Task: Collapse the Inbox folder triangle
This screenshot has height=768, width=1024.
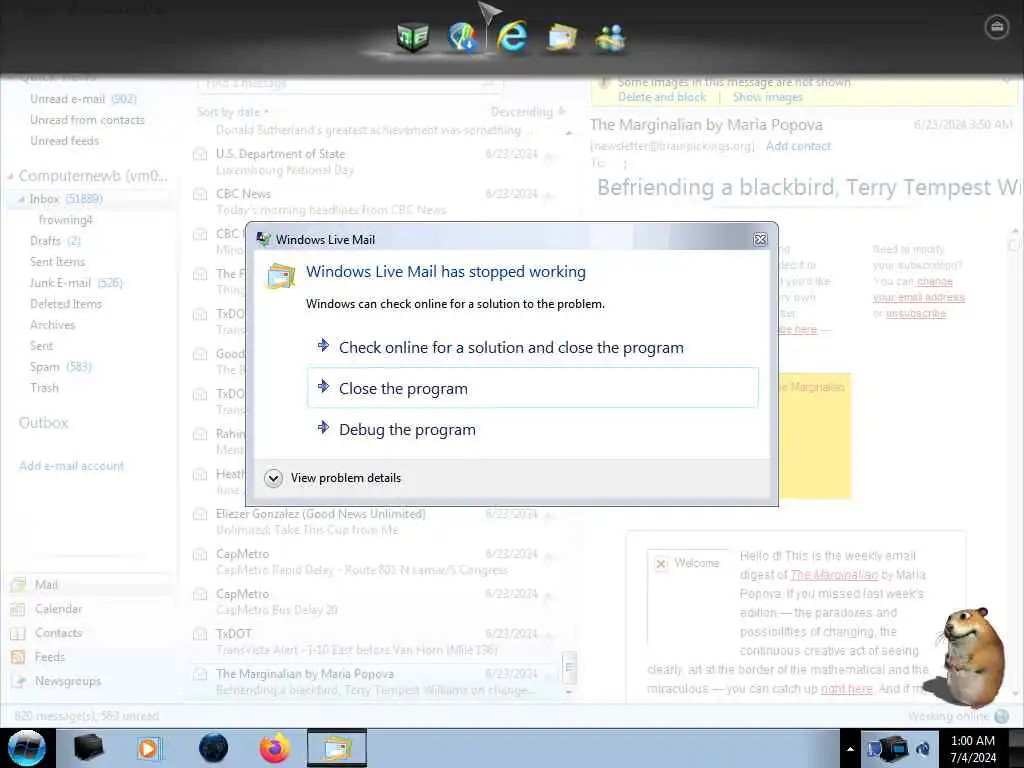Action: point(22,199)
